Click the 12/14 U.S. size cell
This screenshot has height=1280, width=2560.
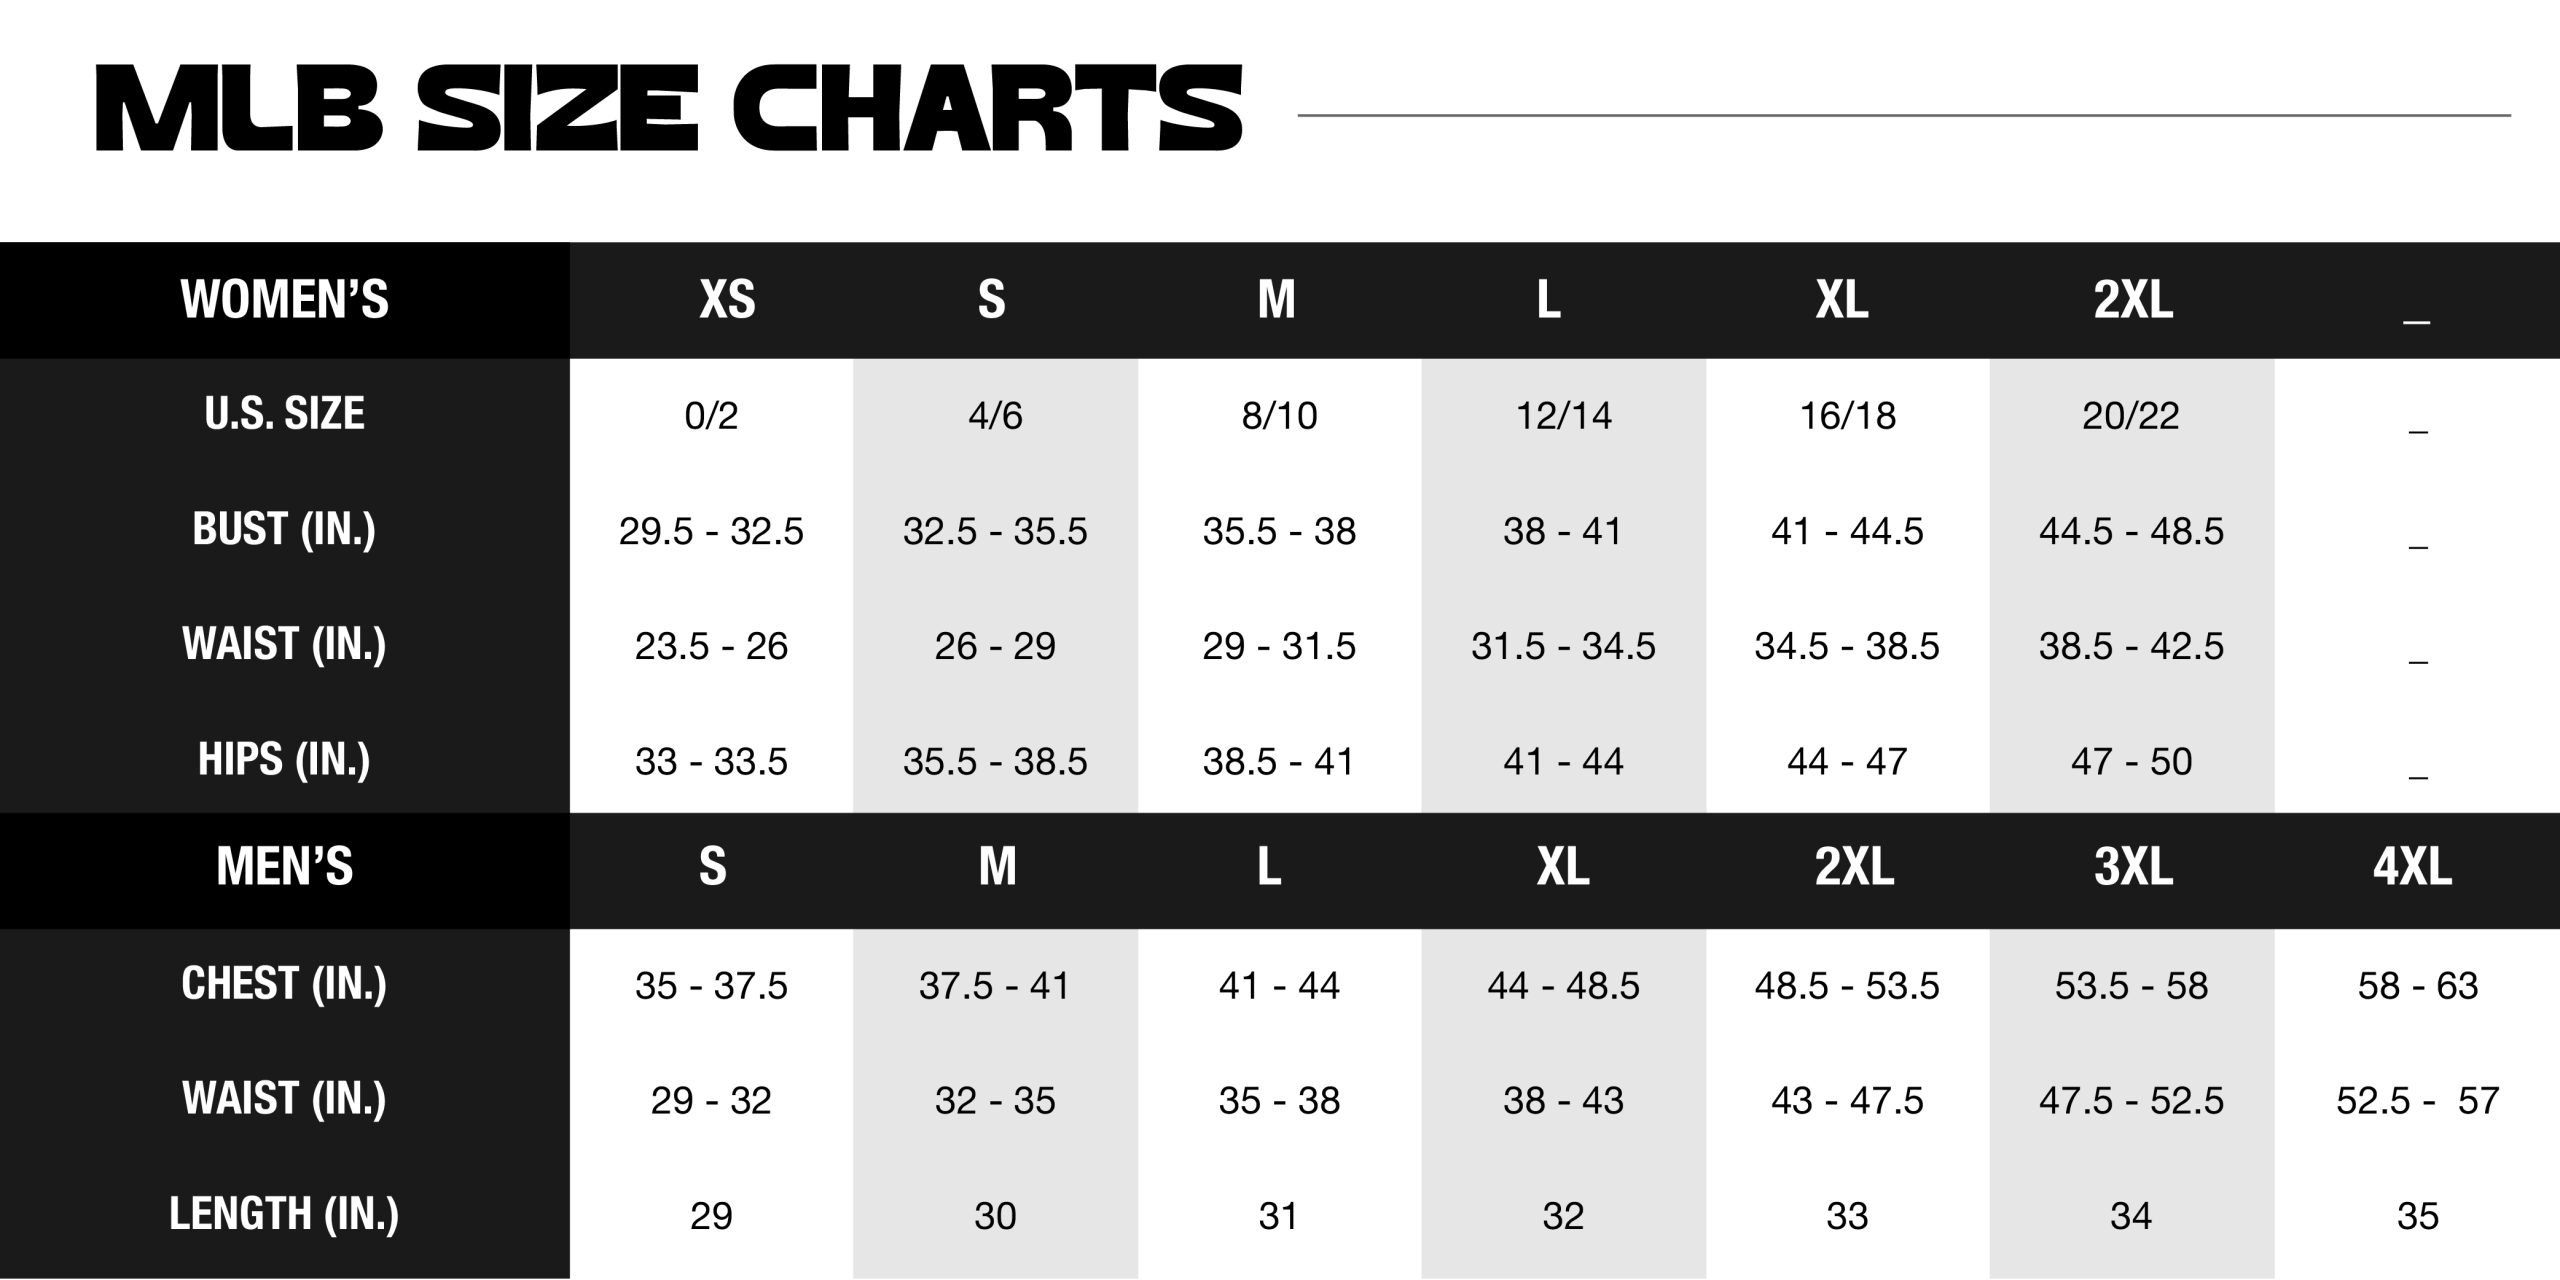pos(1564,415)
